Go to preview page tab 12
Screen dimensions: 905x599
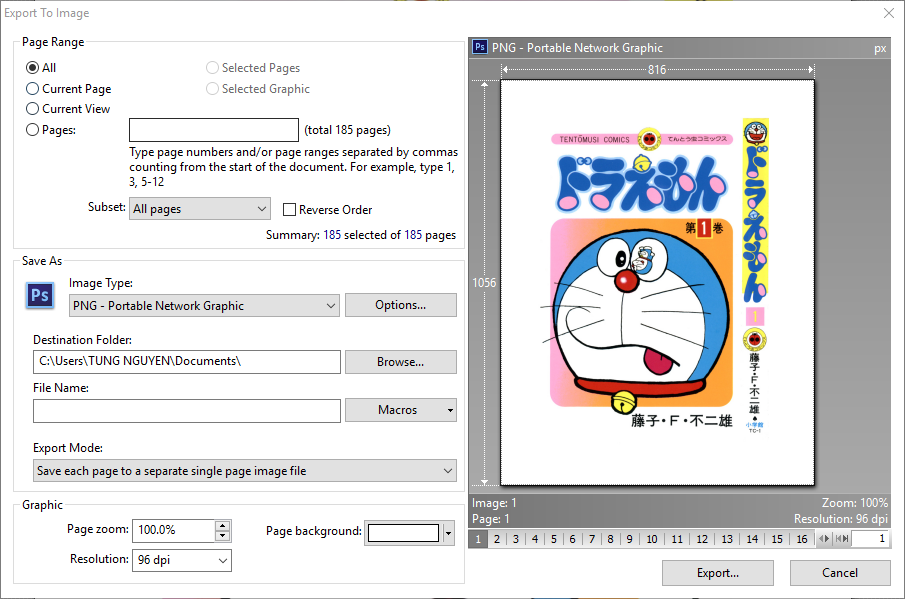(x=702, y=538)
